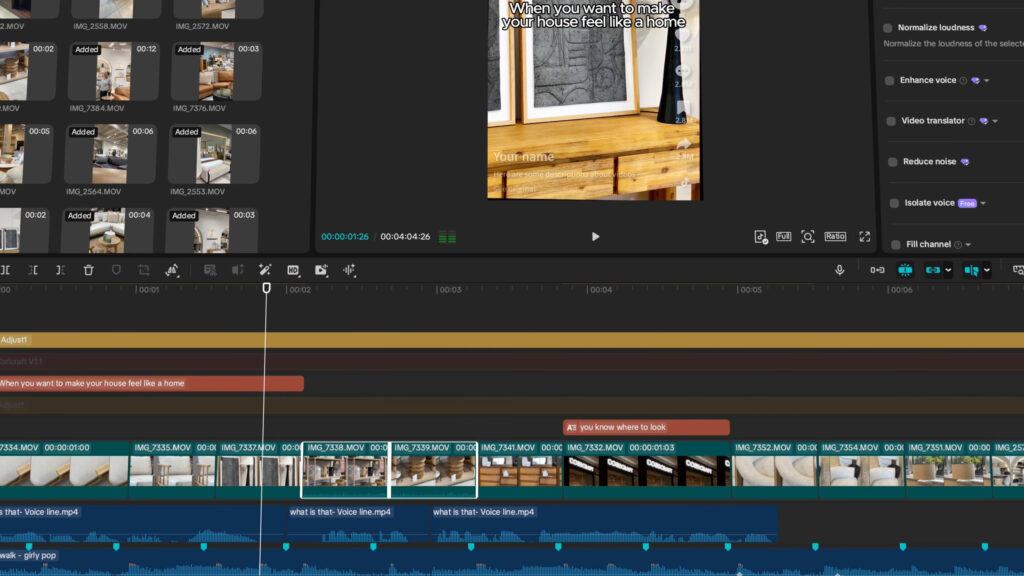Click the Fill channel info icon
Image resolution: width=1024 pixels, height=576 pixels.
point(958,244)
